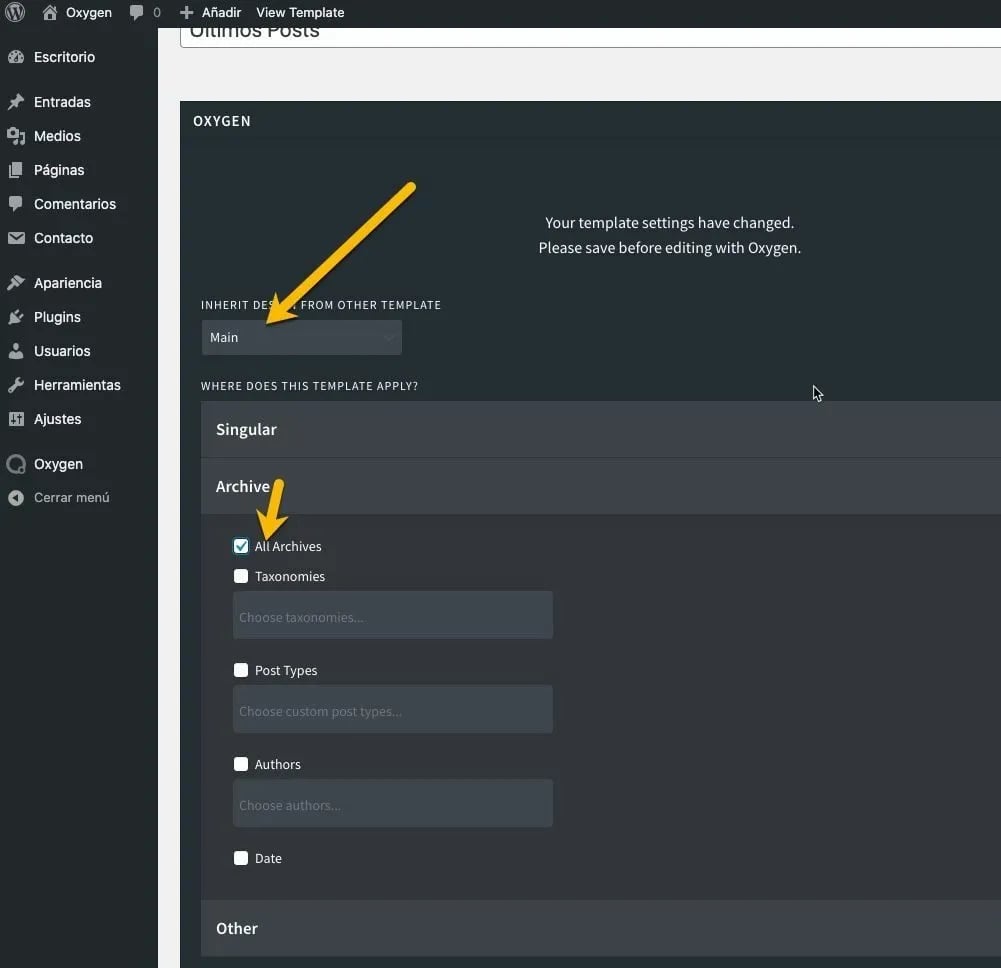Click the plus icon next to Añadir
The image size is (1001, 968).
pos(186,13)
